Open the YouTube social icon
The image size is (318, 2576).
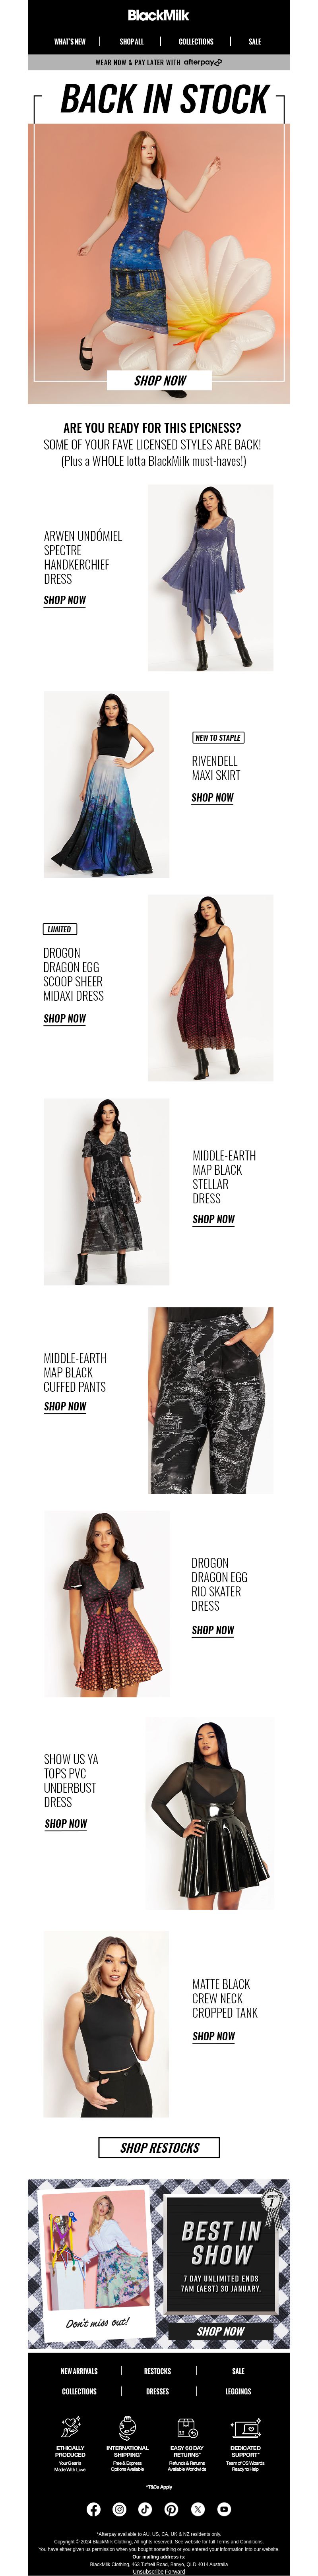click(x=224, y=2508)
